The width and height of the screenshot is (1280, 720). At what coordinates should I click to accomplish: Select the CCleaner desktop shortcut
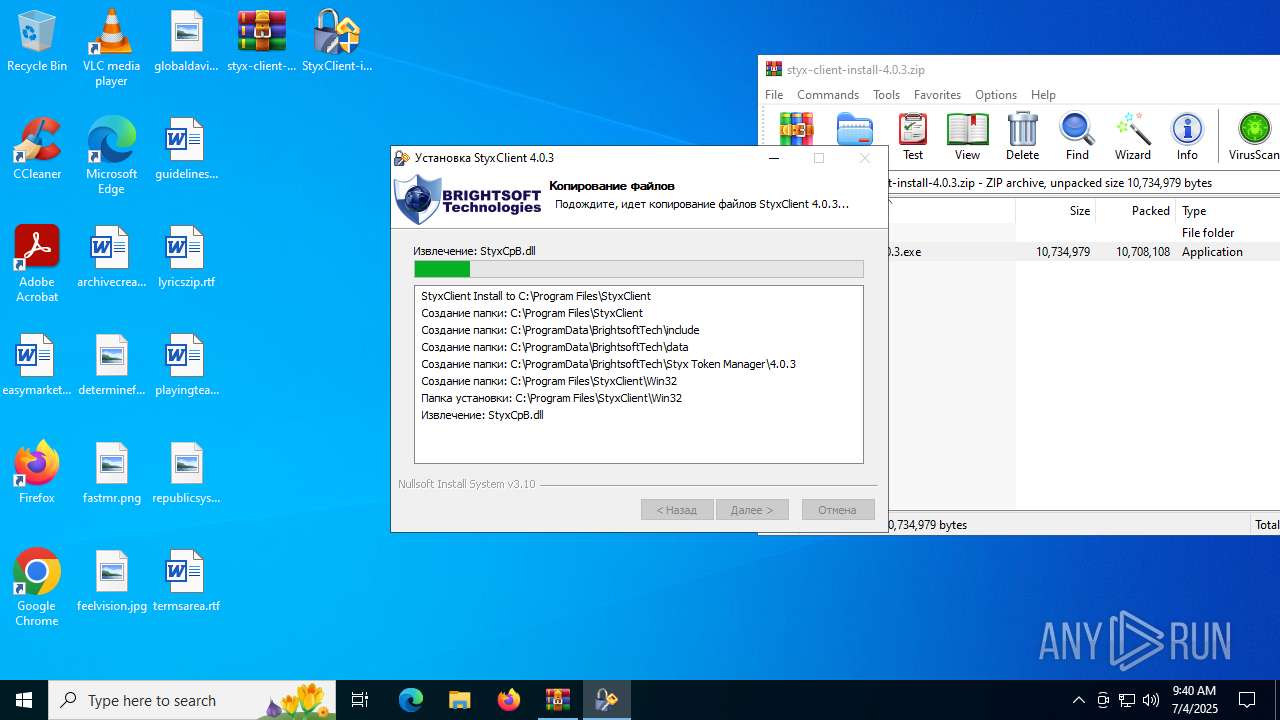pos(37,149)
